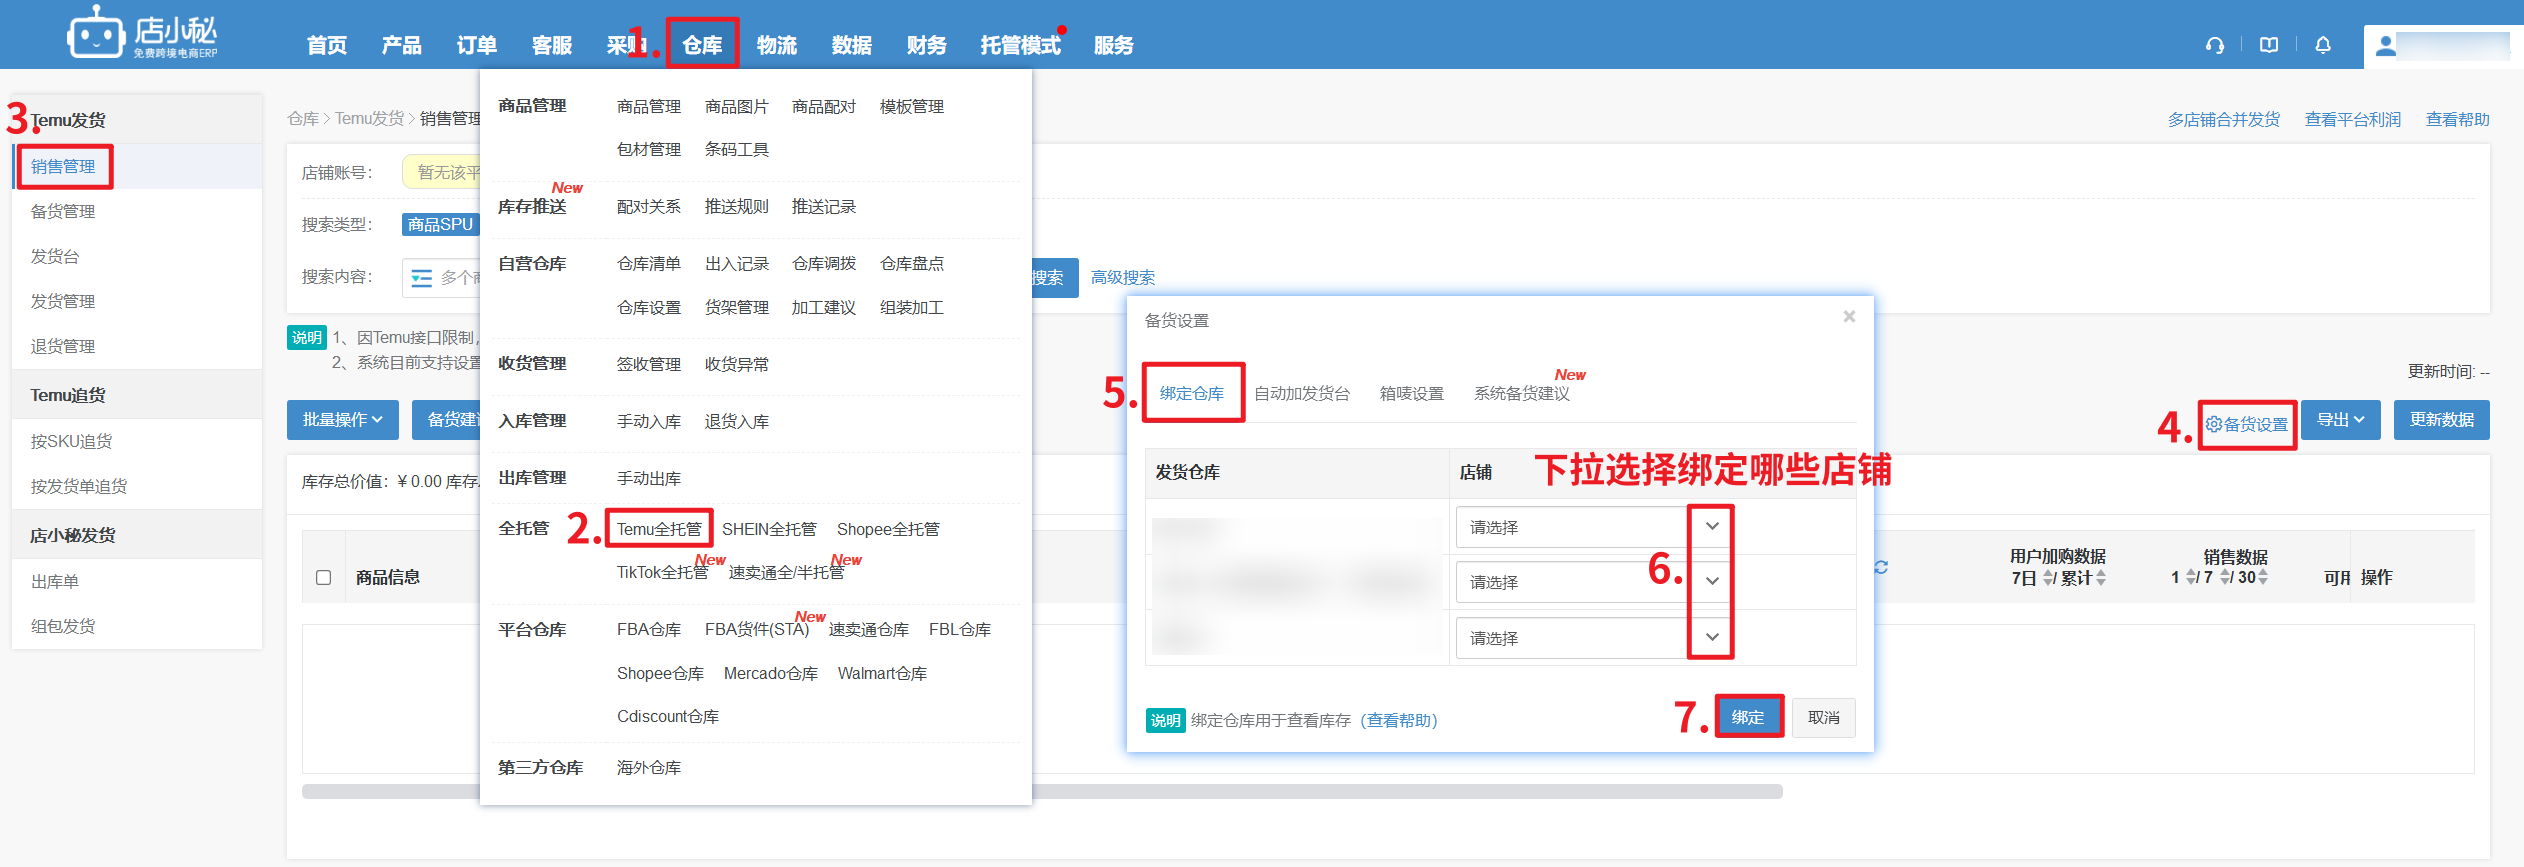
Task: Click the notification bell icon
Action: coord(2323,45)
